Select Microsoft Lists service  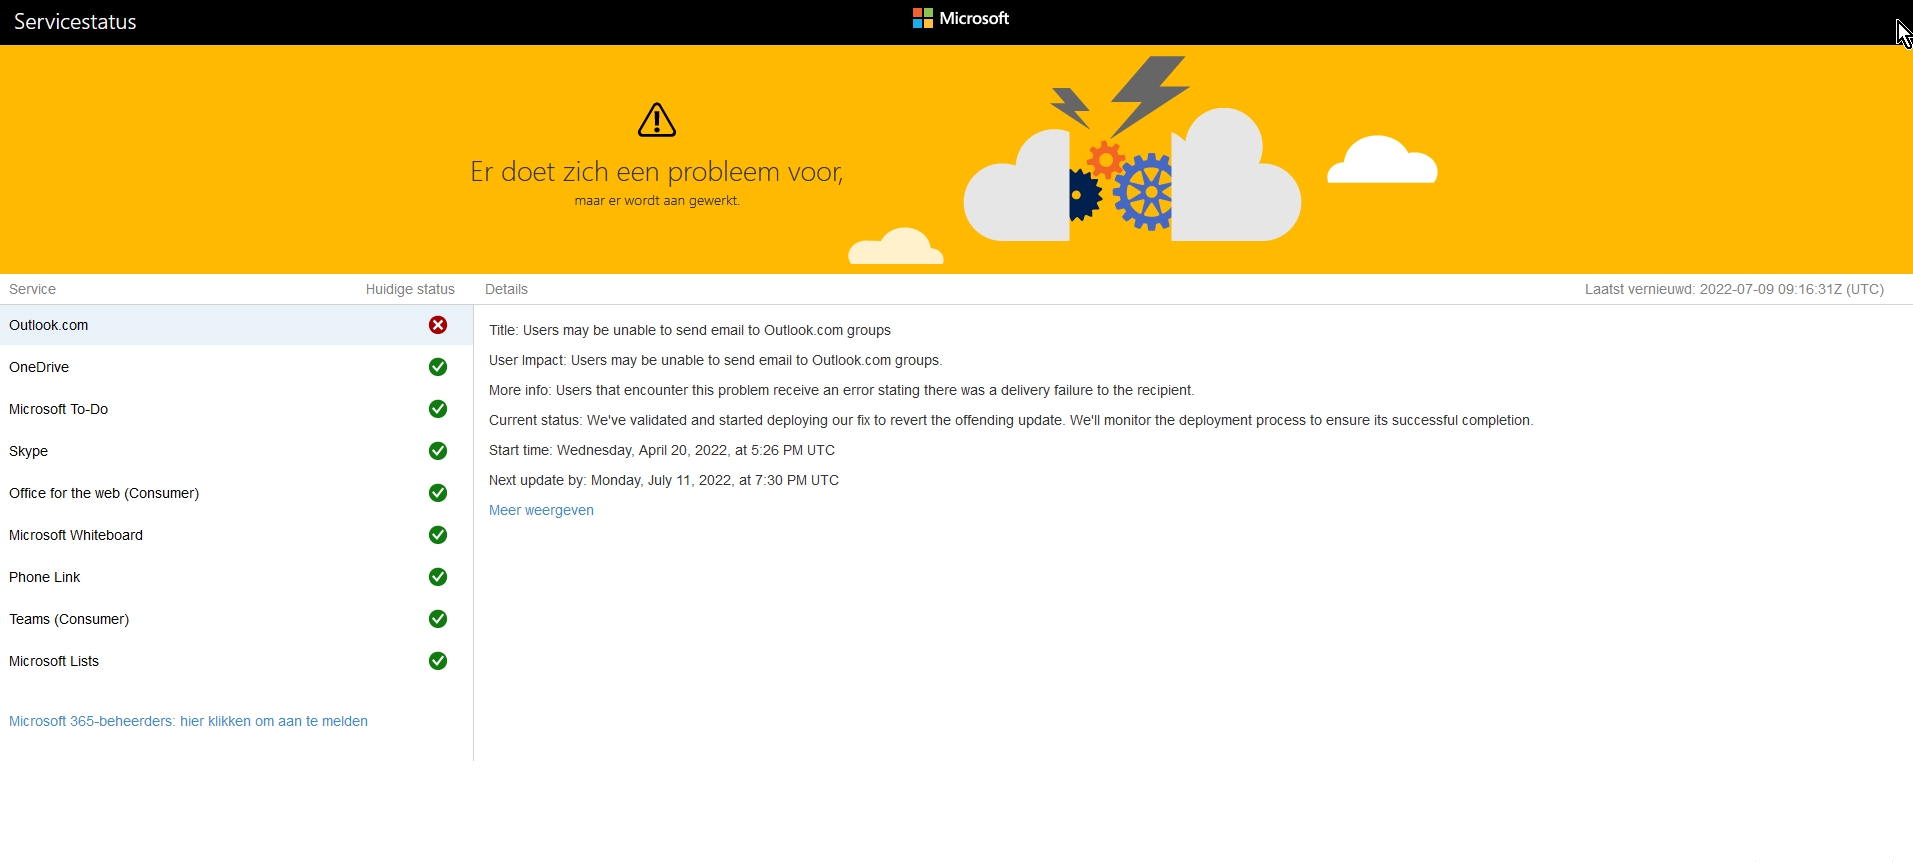(x=54, y=661)
